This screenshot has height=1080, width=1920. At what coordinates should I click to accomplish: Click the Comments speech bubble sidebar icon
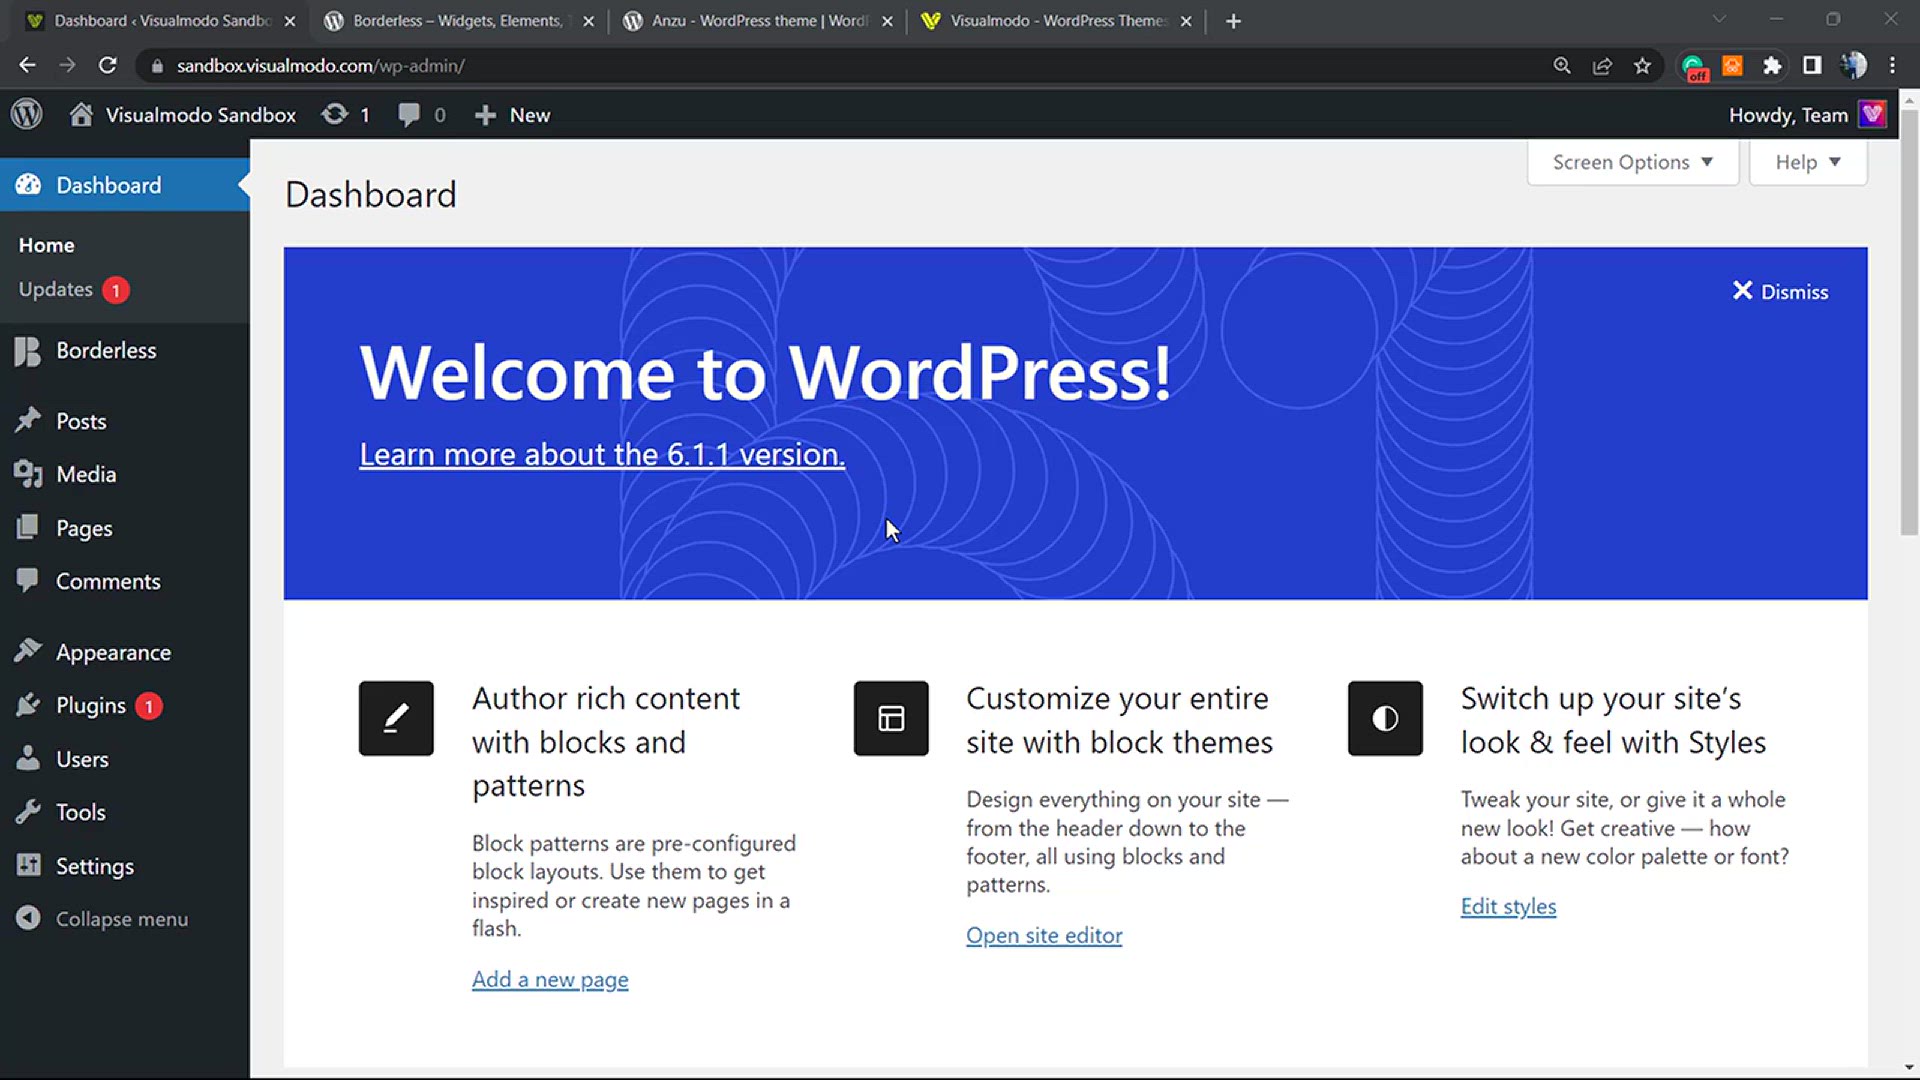(28, 581)
